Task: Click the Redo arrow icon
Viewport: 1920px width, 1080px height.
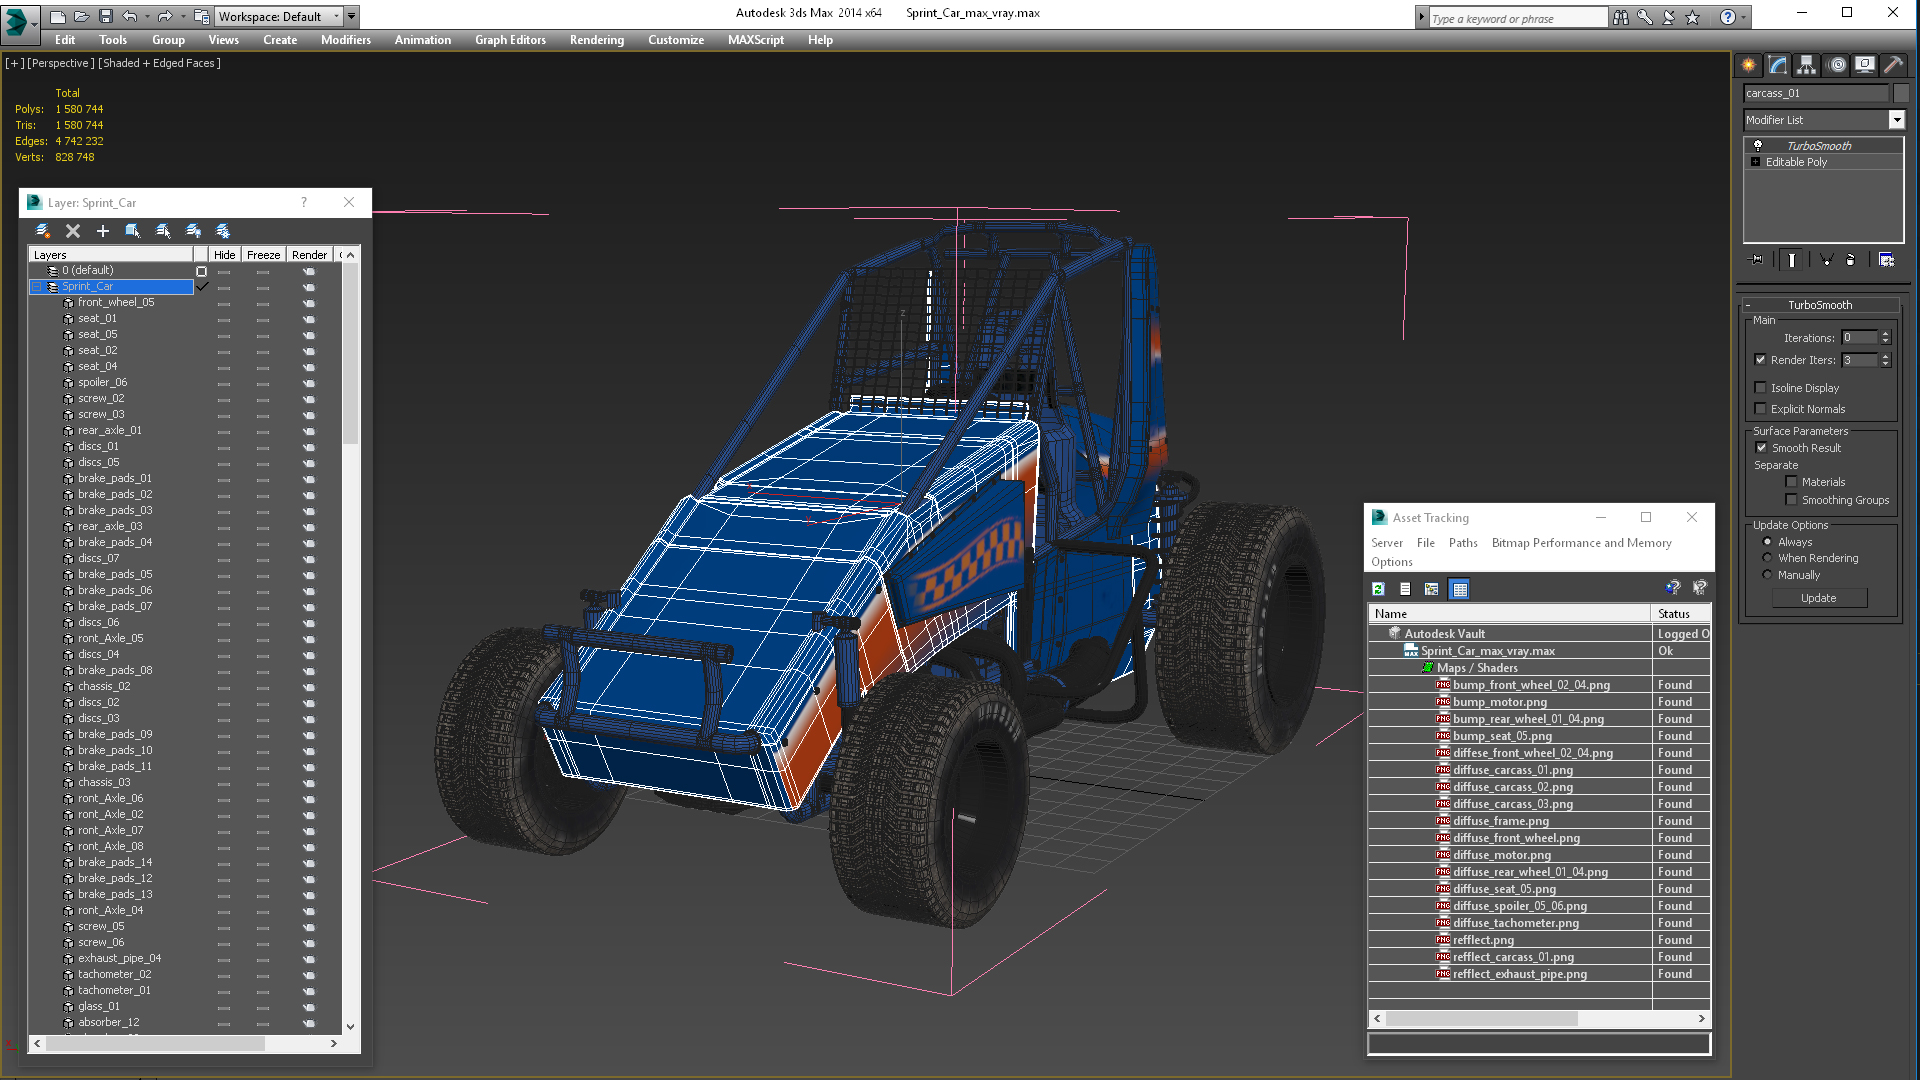Action: tap(165, 16)
